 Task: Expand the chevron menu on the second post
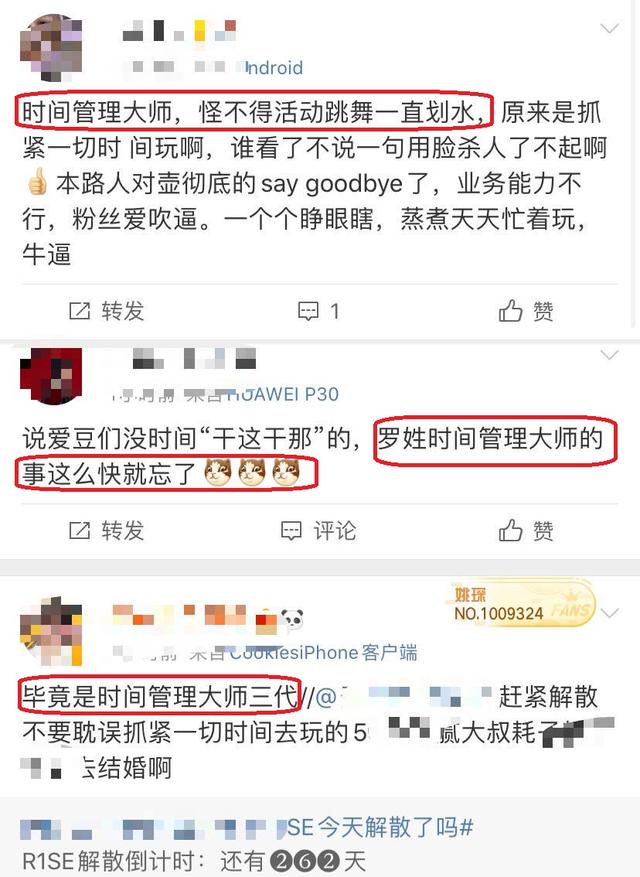pos(609,355)
